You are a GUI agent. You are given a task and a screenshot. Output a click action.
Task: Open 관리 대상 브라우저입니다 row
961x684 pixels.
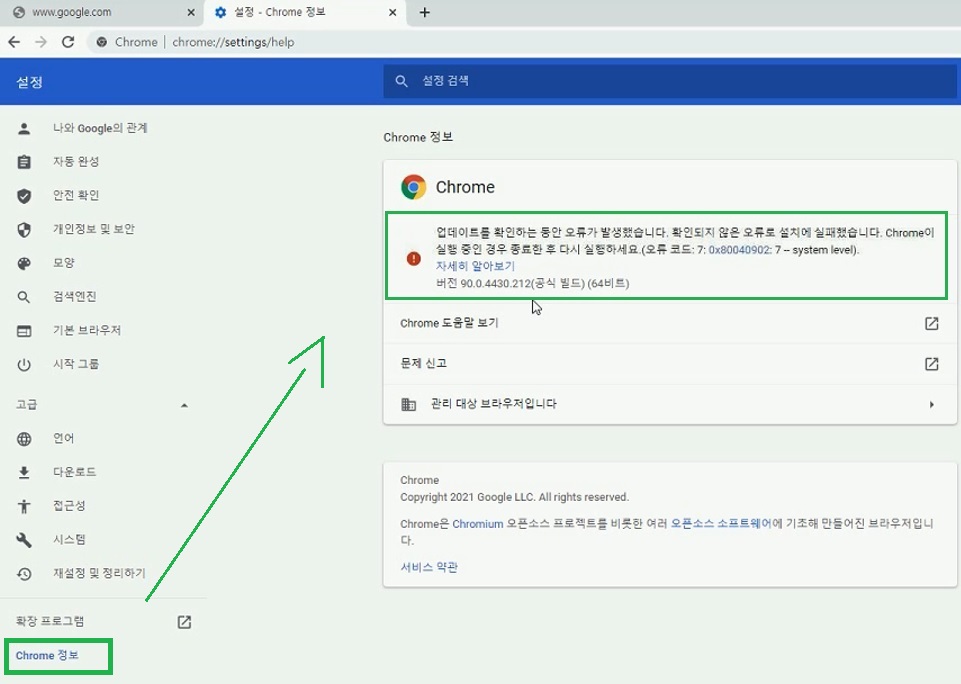pos(669,404)
